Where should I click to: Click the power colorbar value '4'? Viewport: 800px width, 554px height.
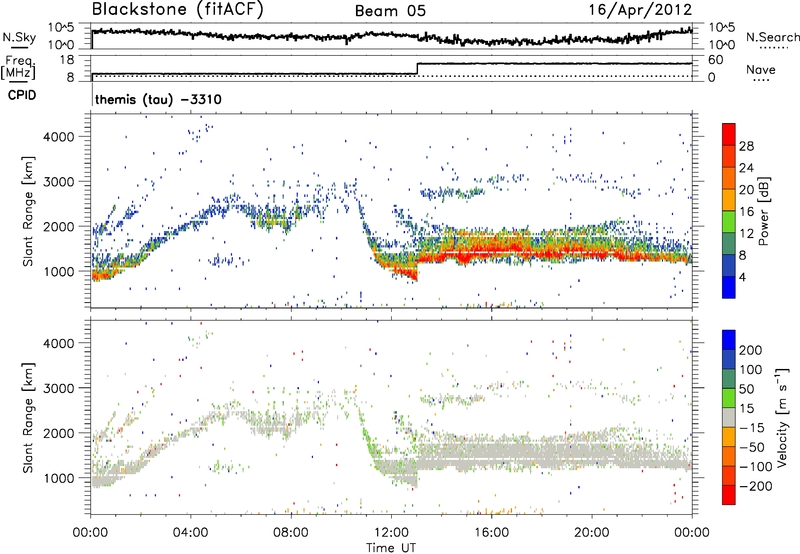point(742,277)
